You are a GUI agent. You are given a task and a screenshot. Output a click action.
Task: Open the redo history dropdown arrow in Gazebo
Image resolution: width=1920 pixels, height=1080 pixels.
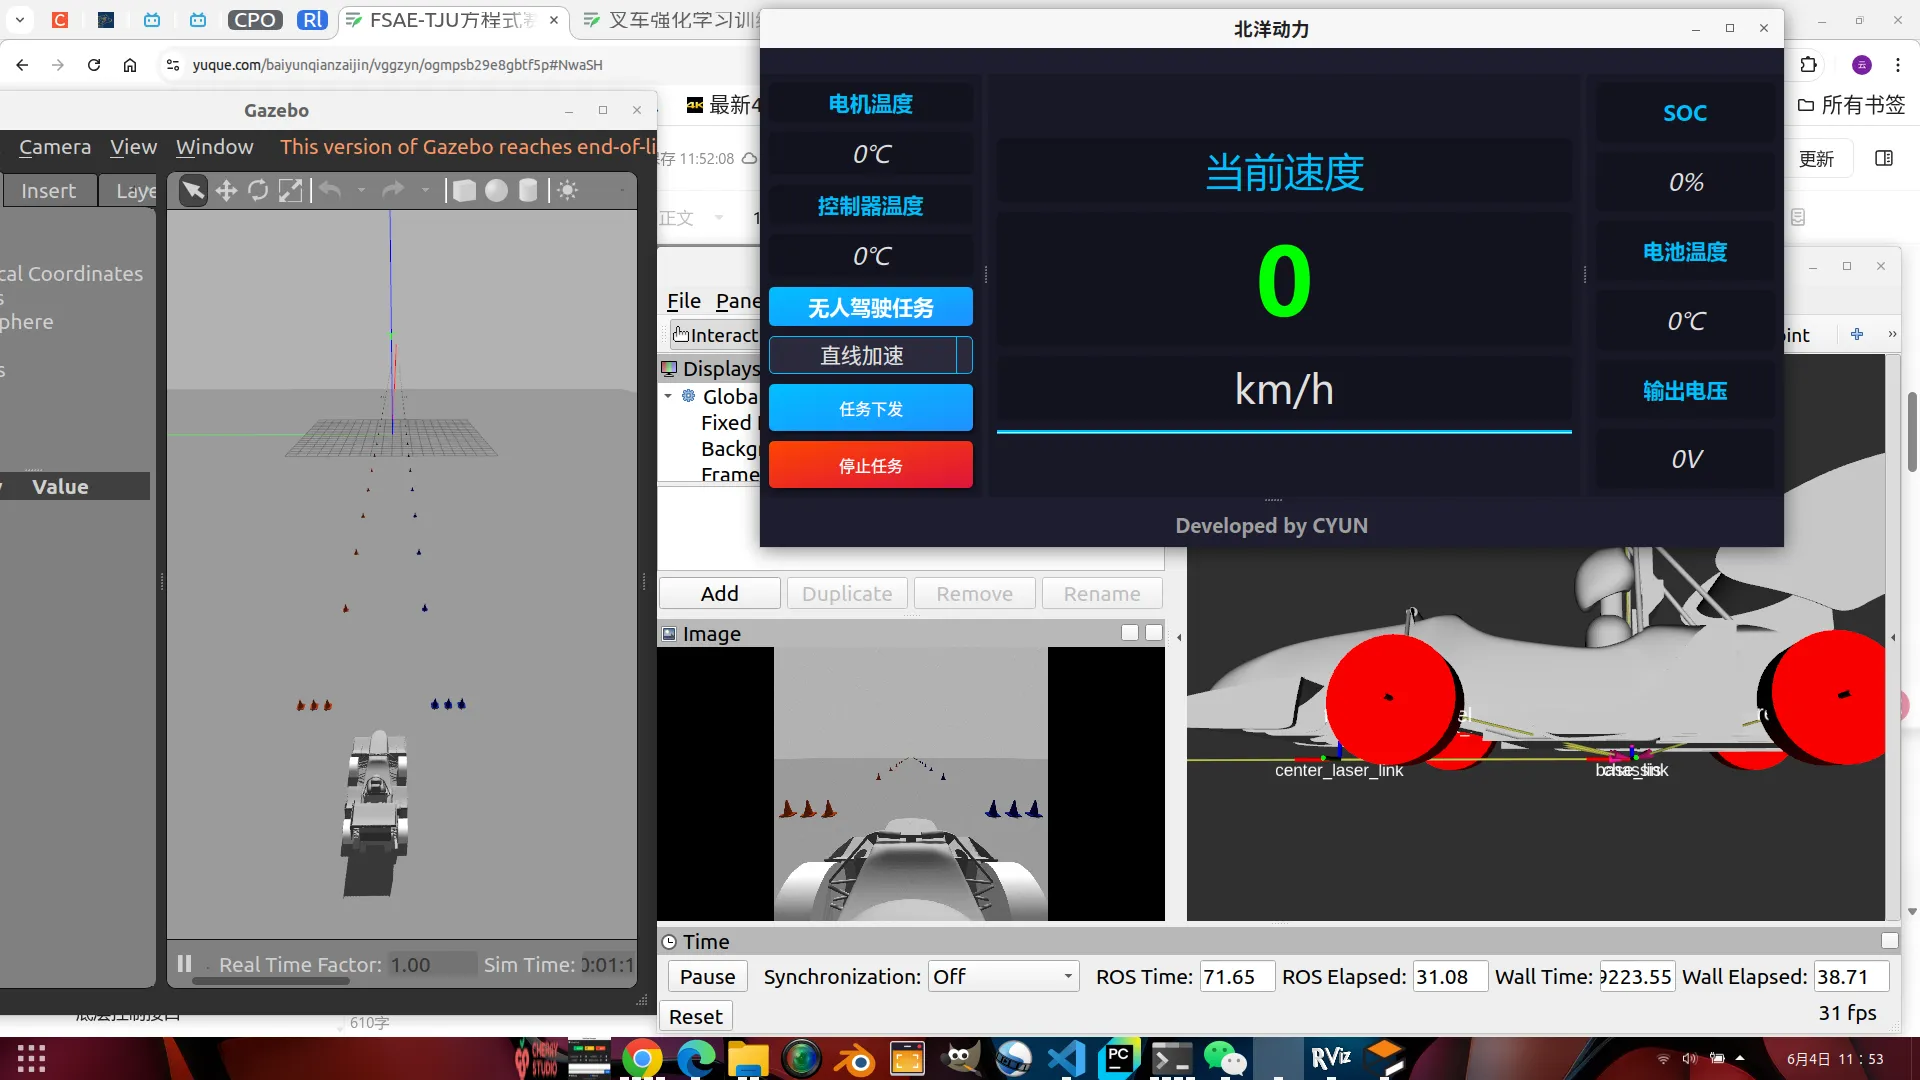(425, 190)
